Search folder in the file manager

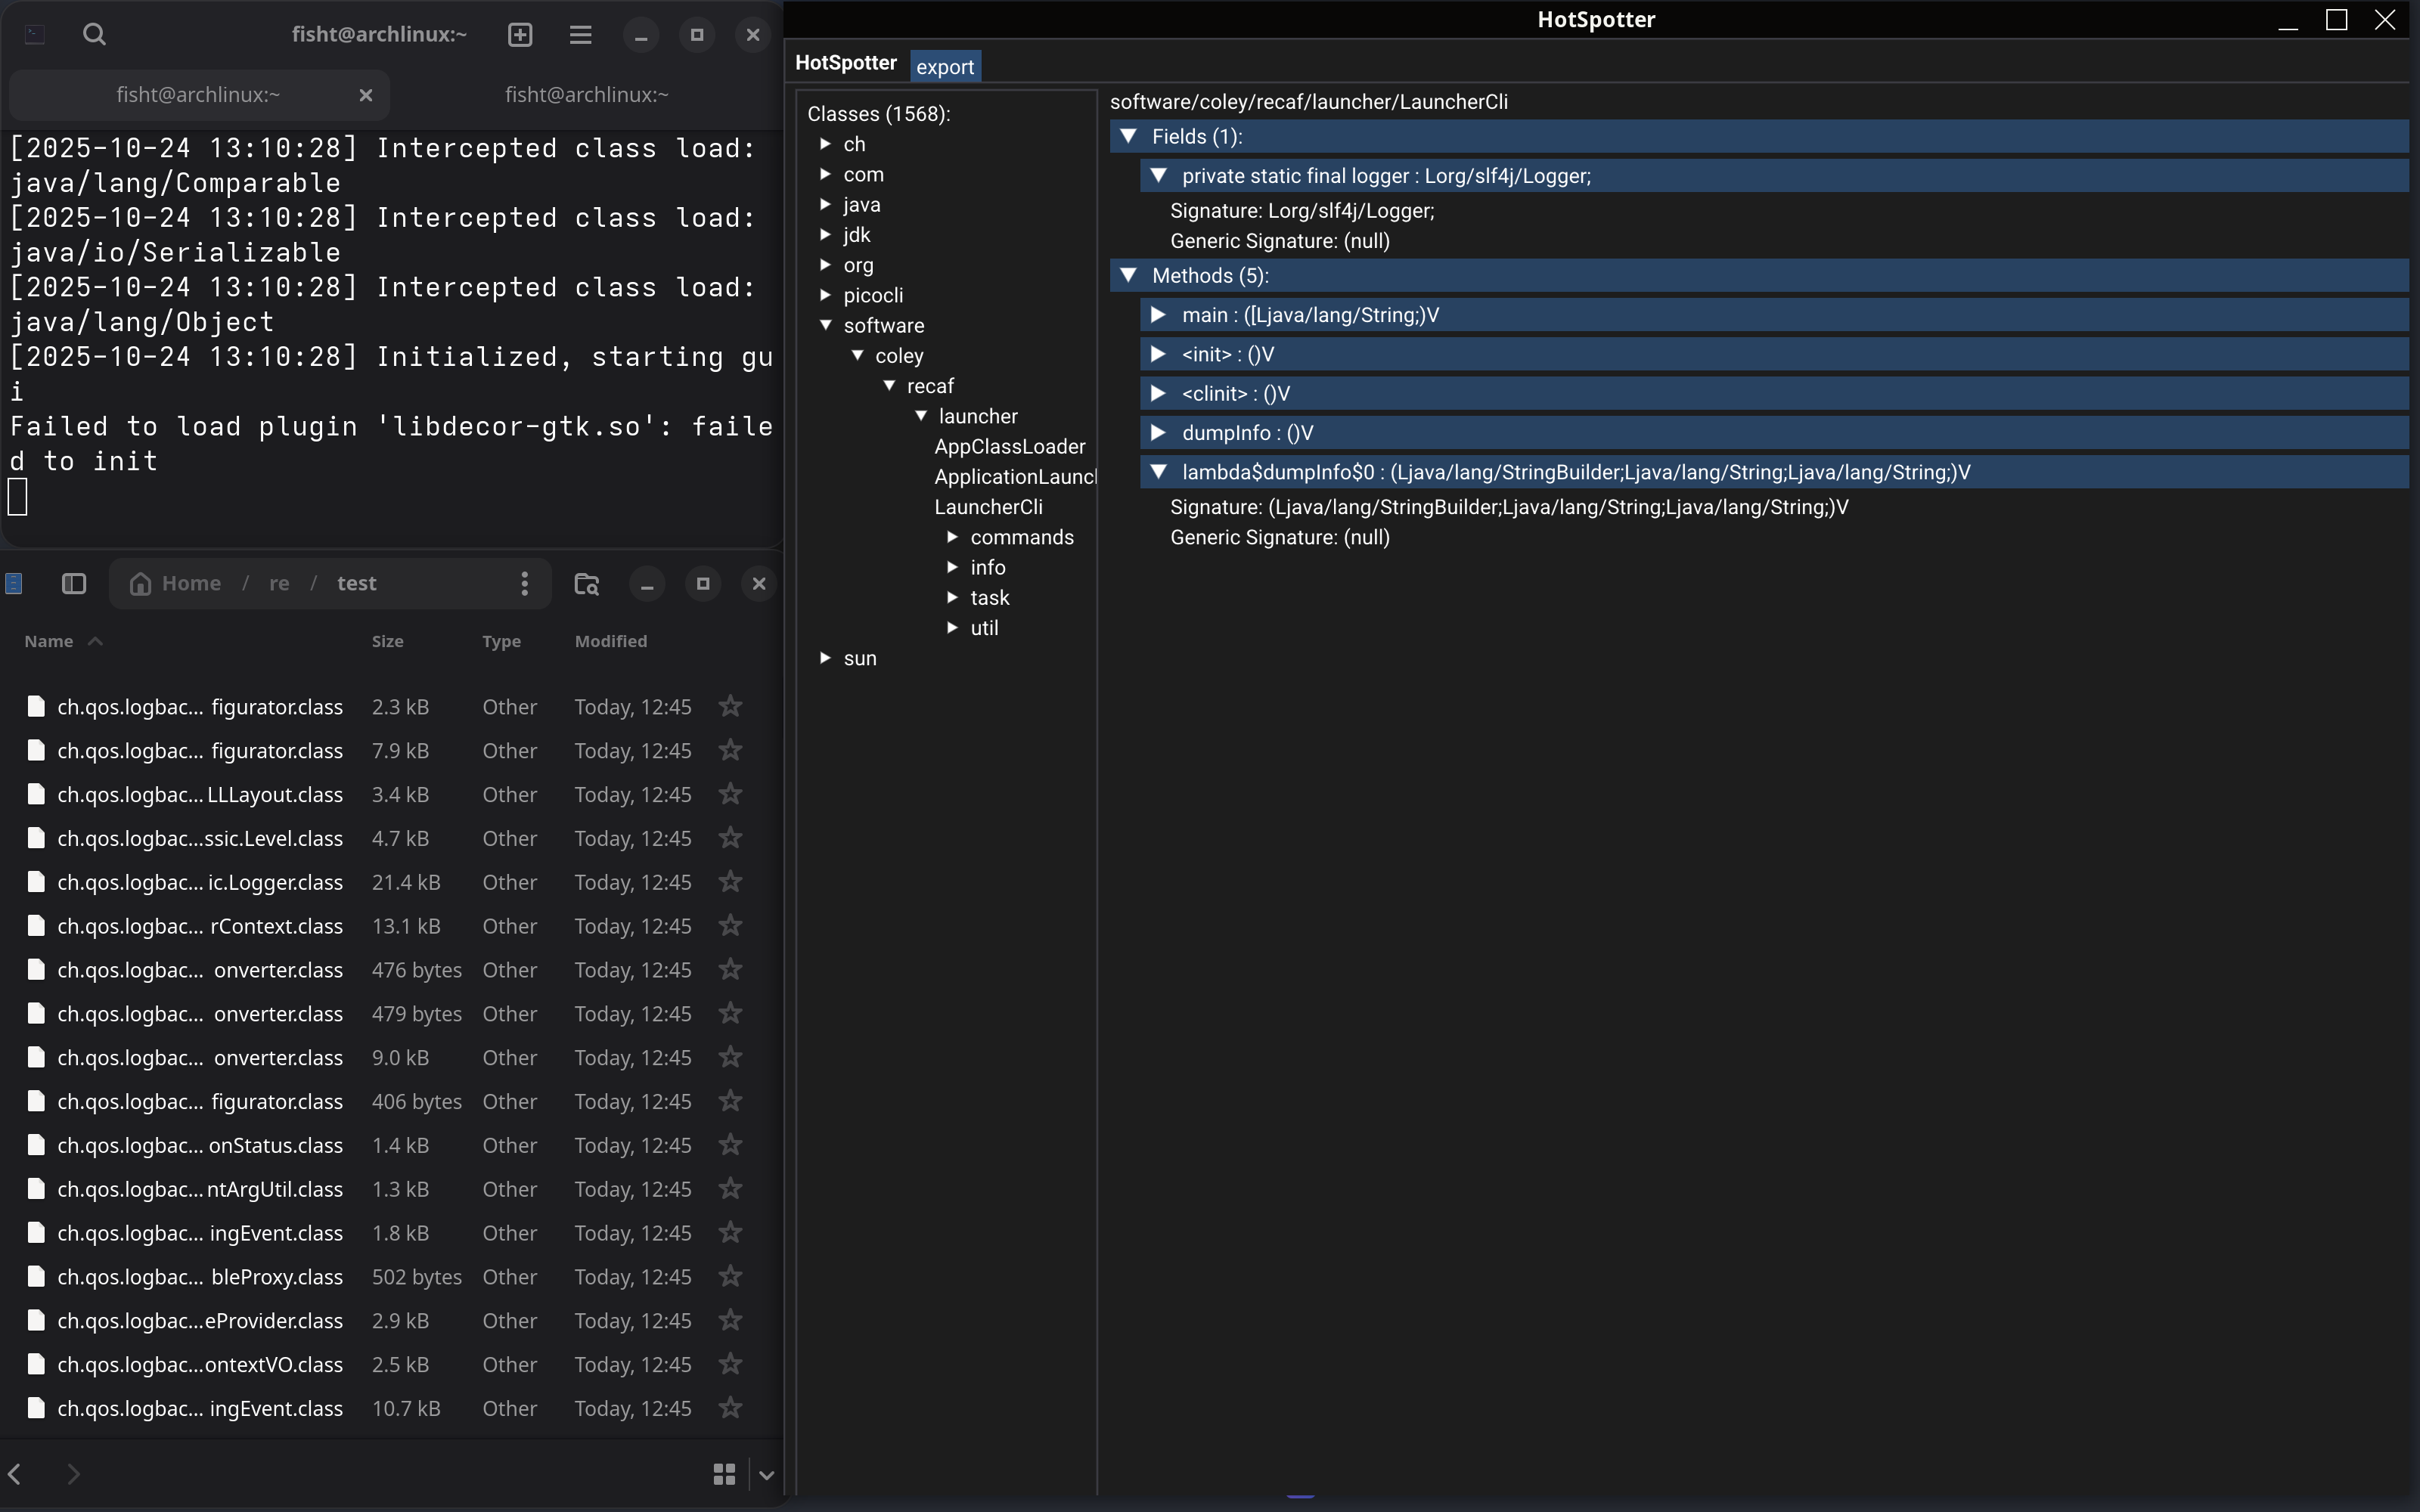pyautogui.click(x=586, y=584)
